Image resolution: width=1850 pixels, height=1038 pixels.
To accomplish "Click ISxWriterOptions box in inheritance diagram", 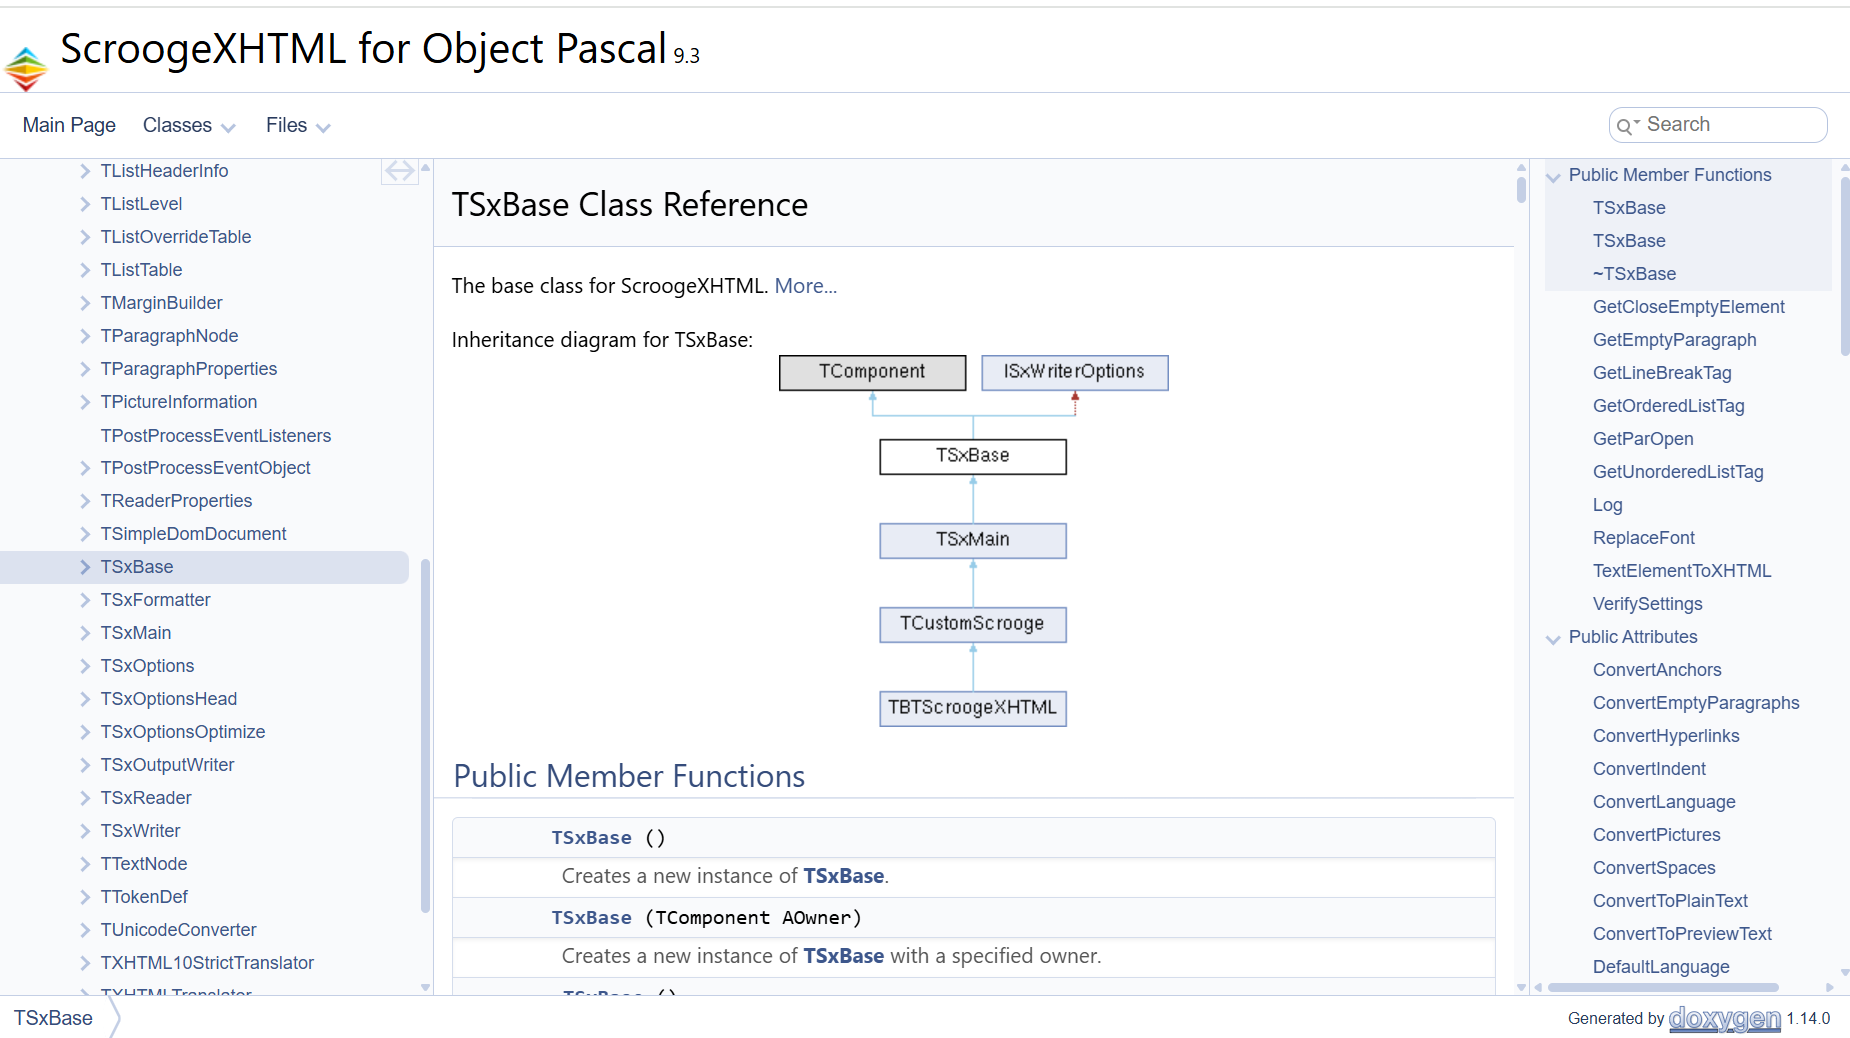I will click(x=1074, y=372).
